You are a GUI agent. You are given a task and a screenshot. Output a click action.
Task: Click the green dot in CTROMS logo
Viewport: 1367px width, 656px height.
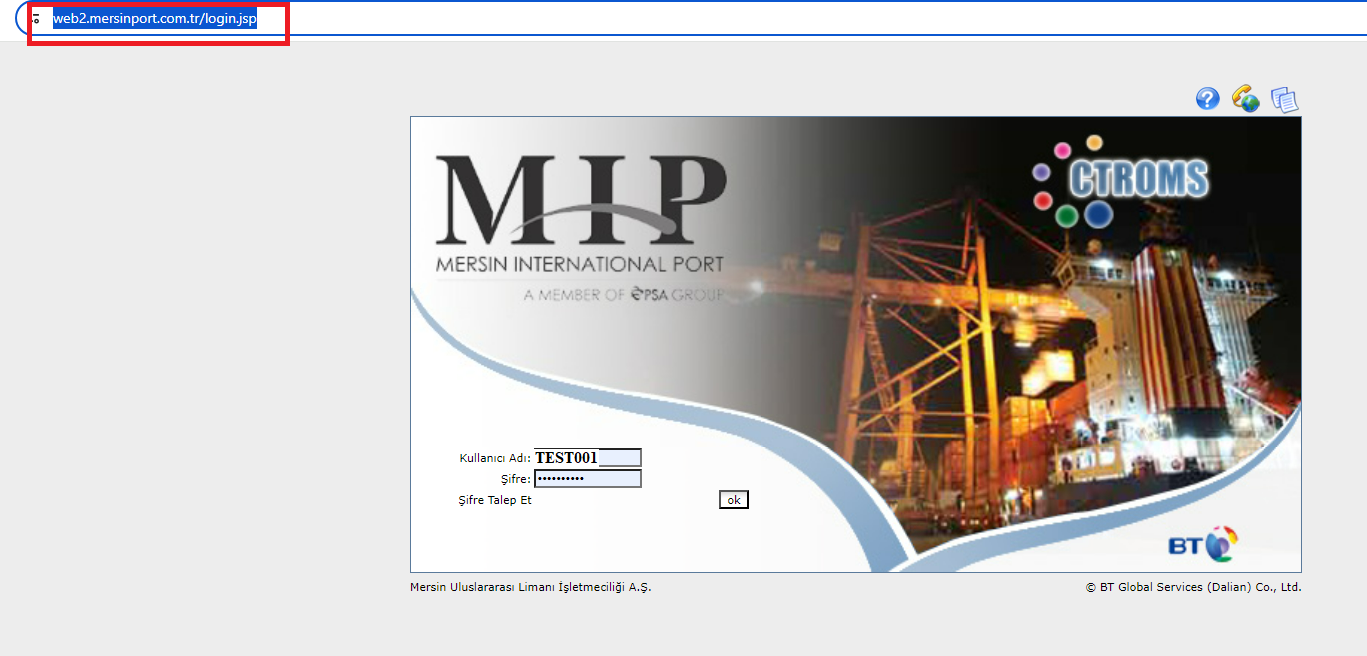tap(1067, 216)
